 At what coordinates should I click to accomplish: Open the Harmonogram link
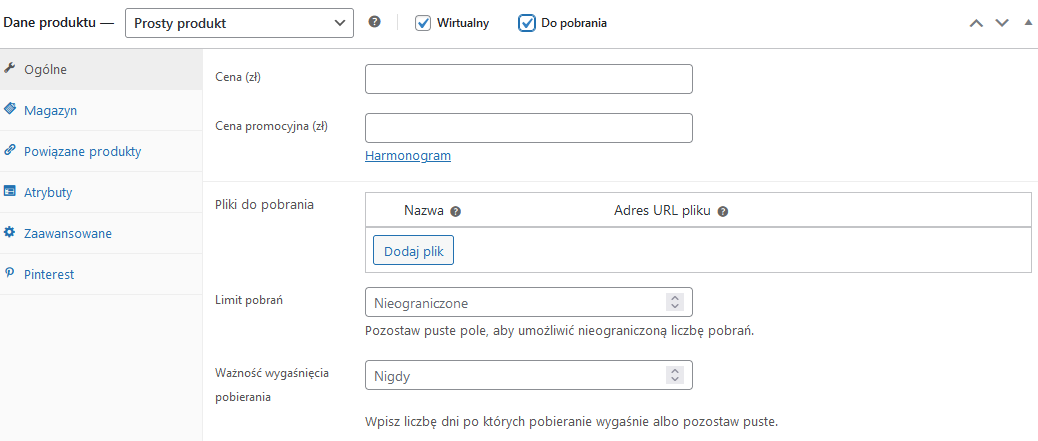coord(408,156)
